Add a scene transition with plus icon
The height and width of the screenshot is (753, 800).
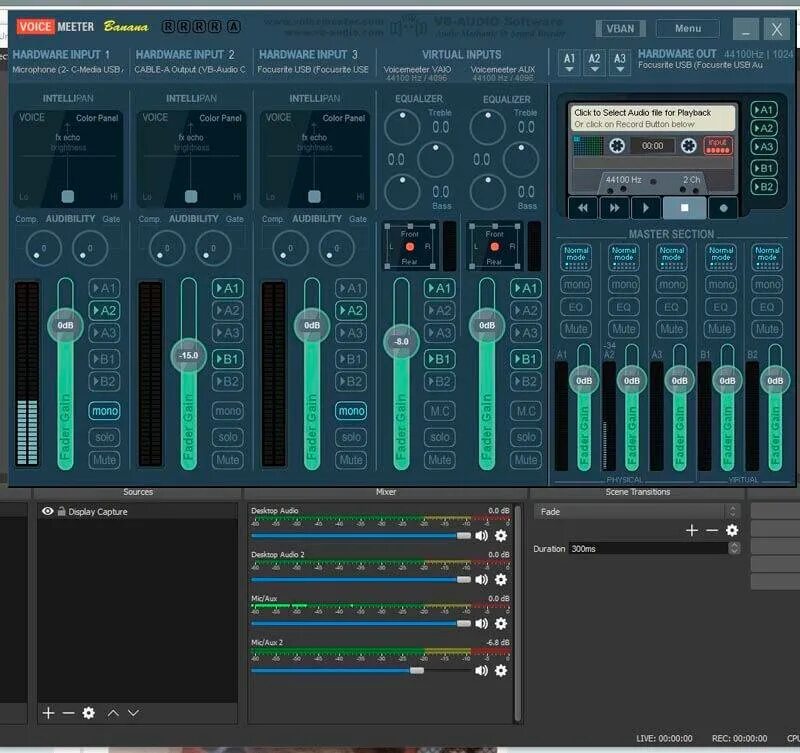point(692,531)
